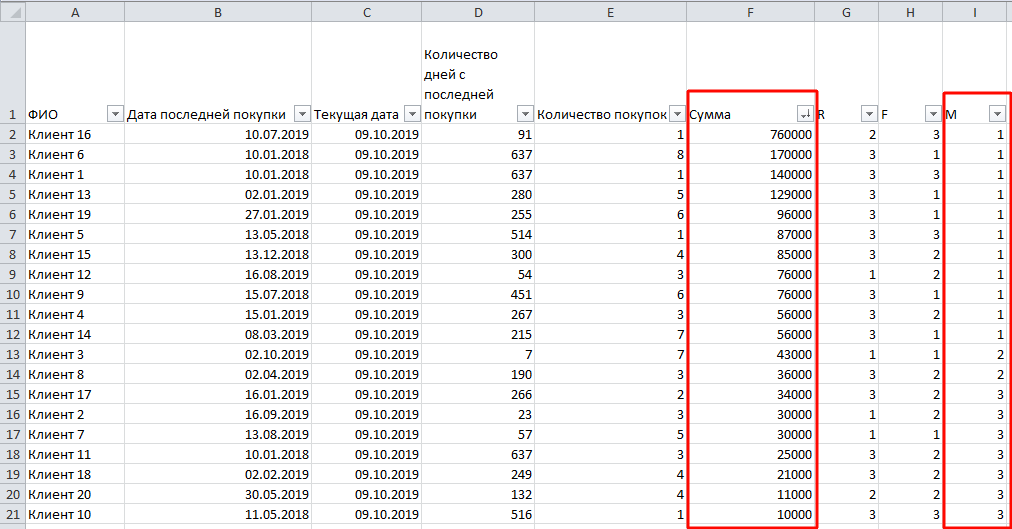Screen dimensions: 1012x529
Task: Open the Количество дней с последней покупки filter
Action: click(x=525, y=114)
